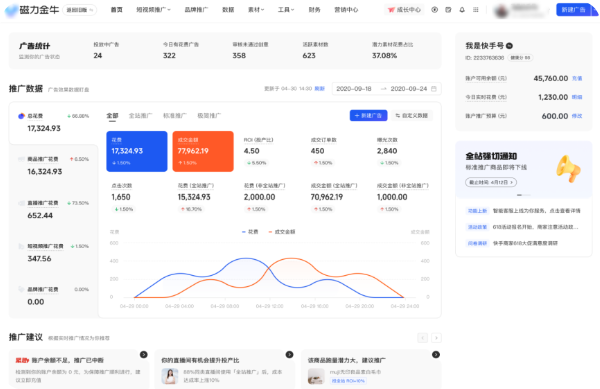
Task: Toggle the 花费 (全站推广) metric card
Action: (203, 197)
